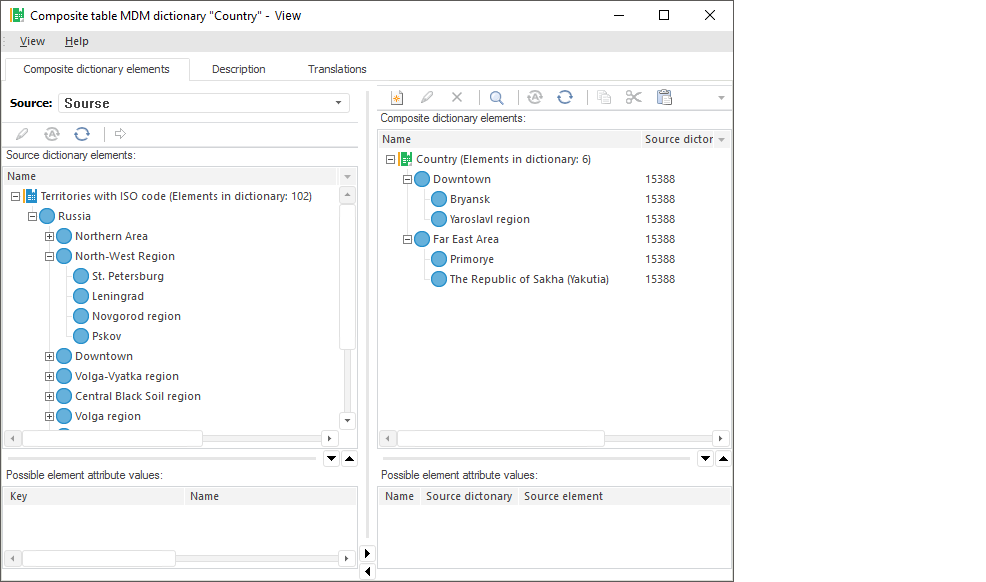Click the Territories with ISO code dictionary icon

(x=30, y=196)
